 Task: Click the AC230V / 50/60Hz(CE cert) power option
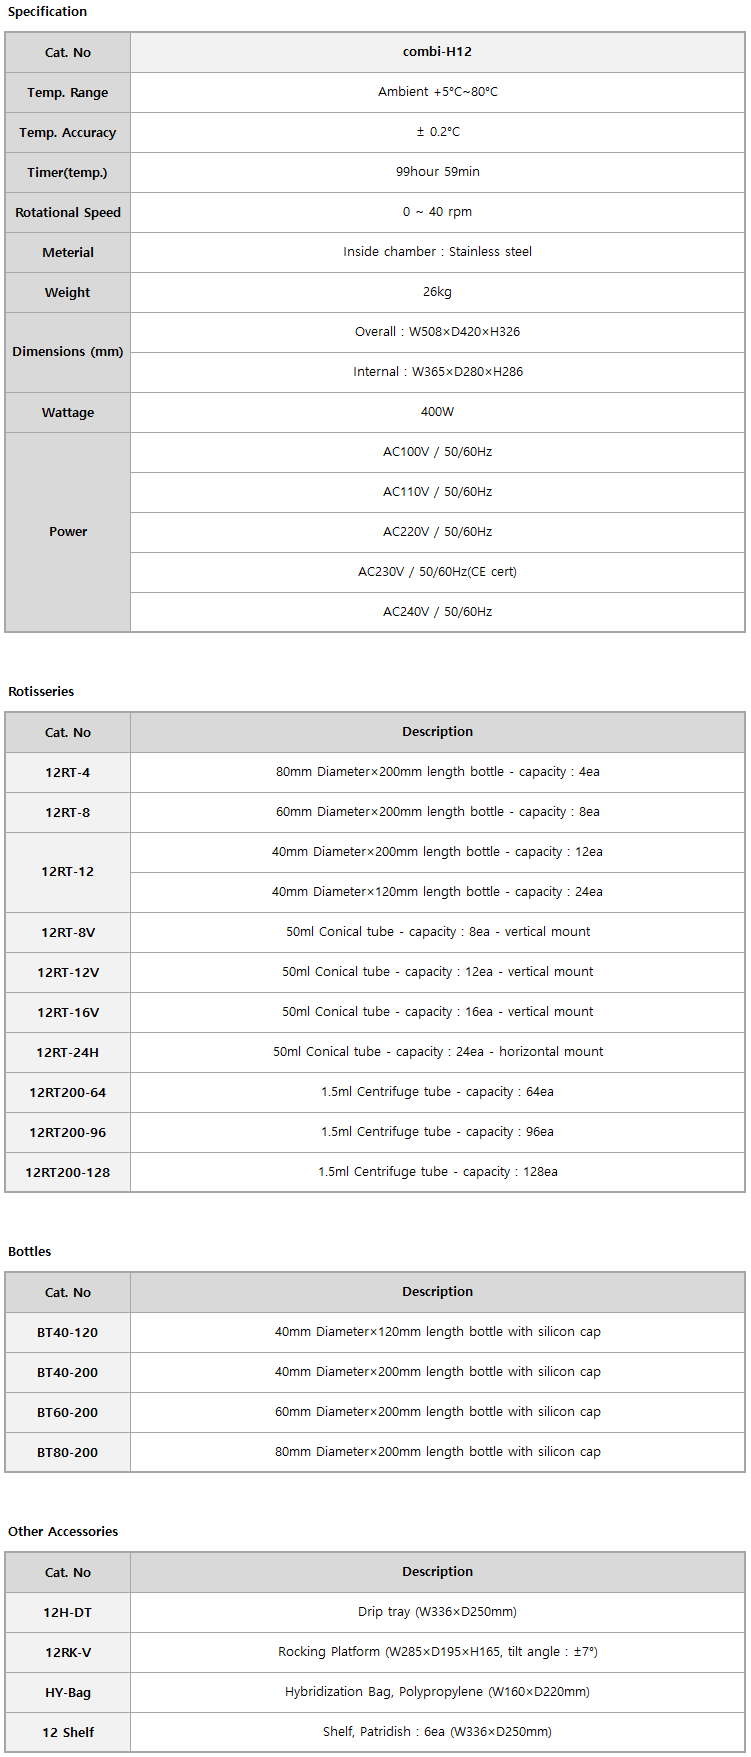click(437, 572)
